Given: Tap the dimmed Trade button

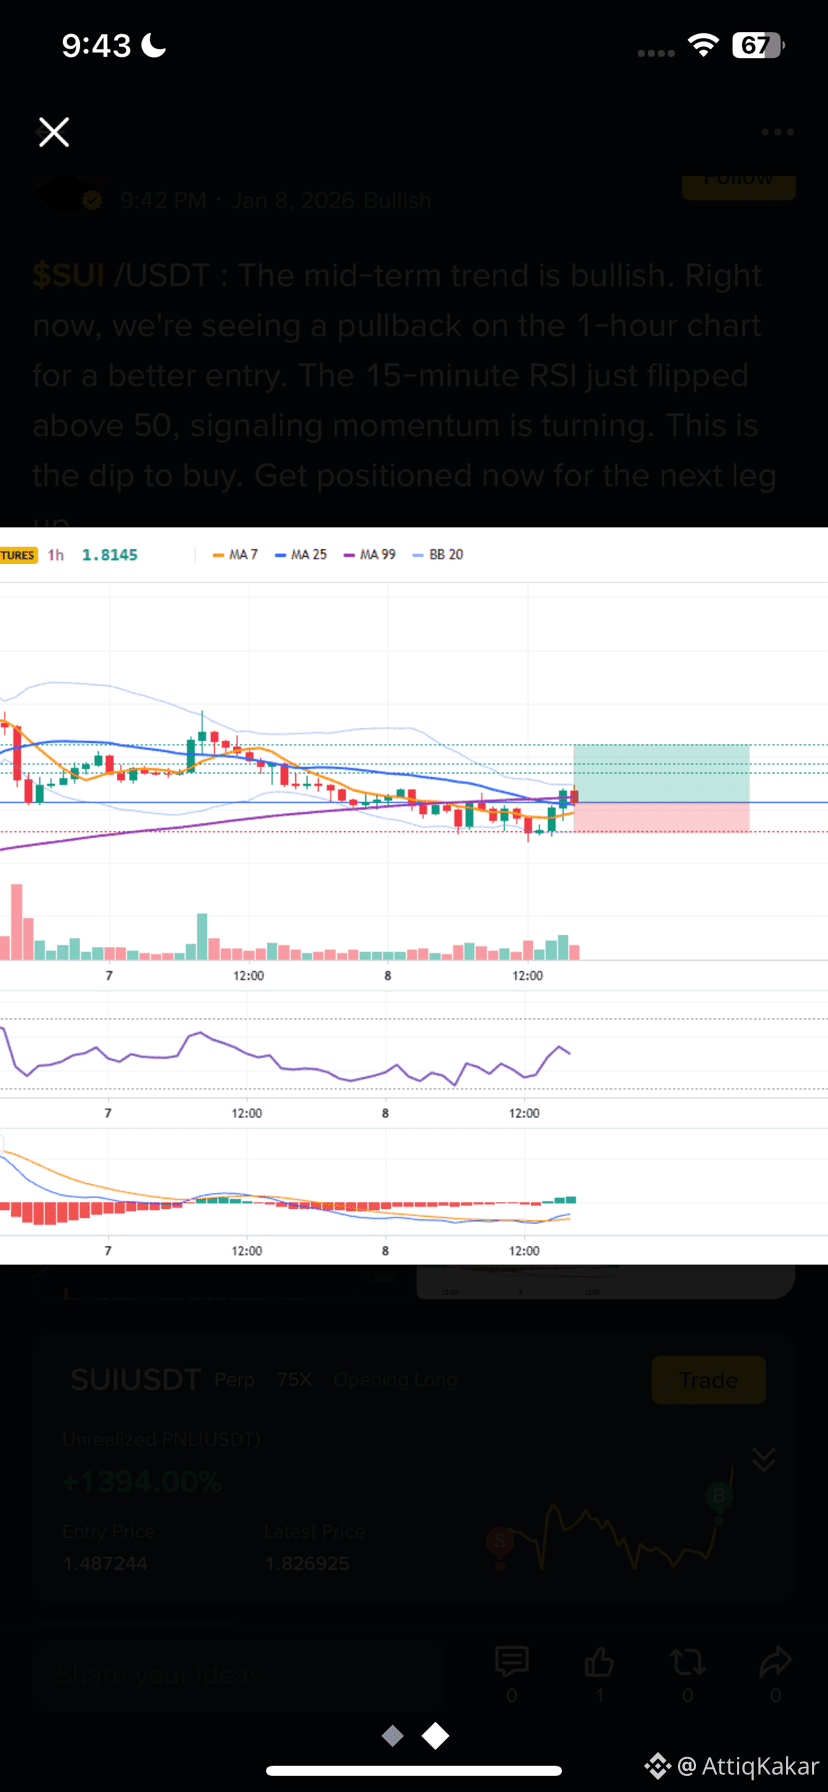Looking at the screenshot, I should [708, 1380].
